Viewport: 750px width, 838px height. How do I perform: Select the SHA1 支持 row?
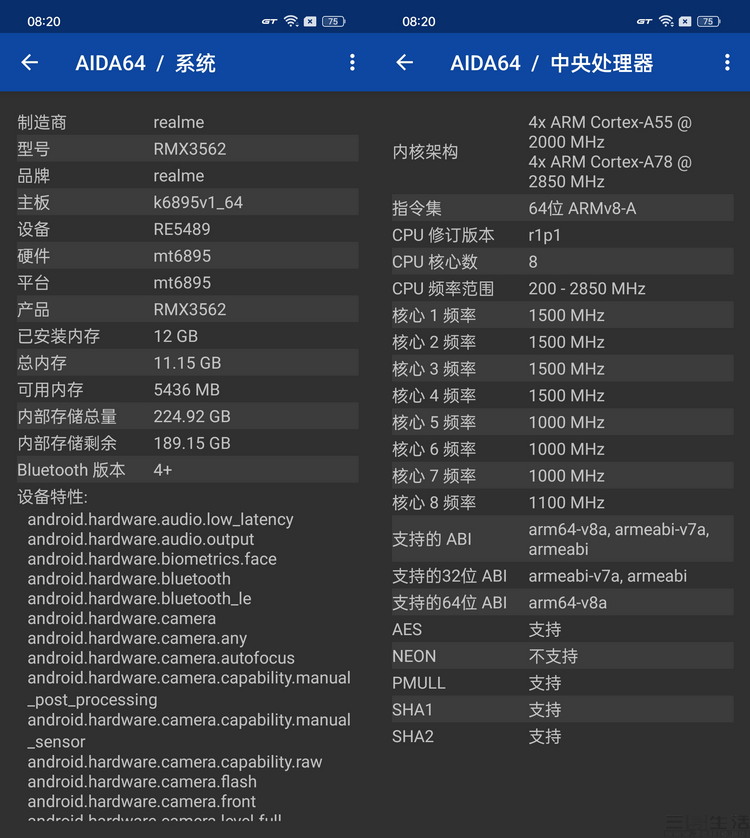click(x=562, y=709)
